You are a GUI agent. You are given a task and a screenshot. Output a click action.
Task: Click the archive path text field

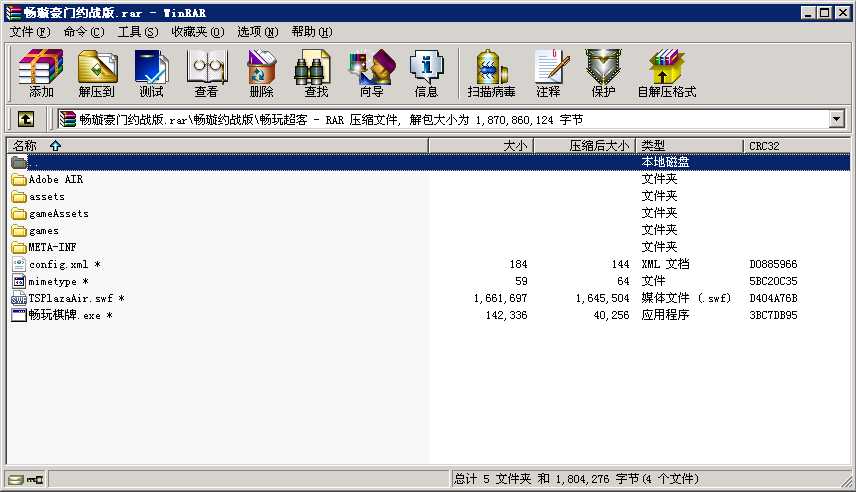443,119
